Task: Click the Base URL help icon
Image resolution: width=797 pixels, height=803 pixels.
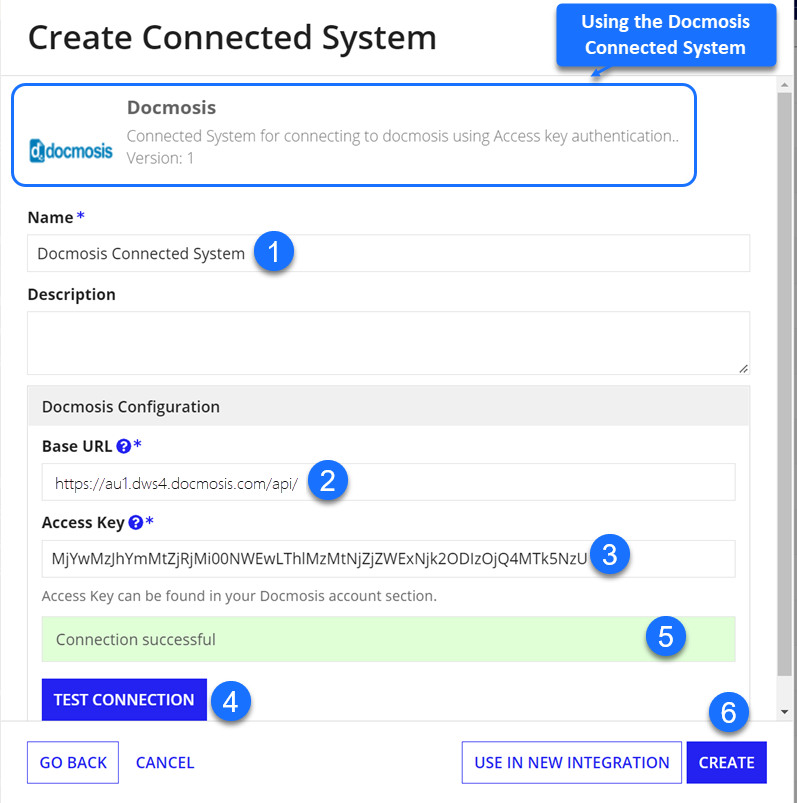Action: coord(123,446)
